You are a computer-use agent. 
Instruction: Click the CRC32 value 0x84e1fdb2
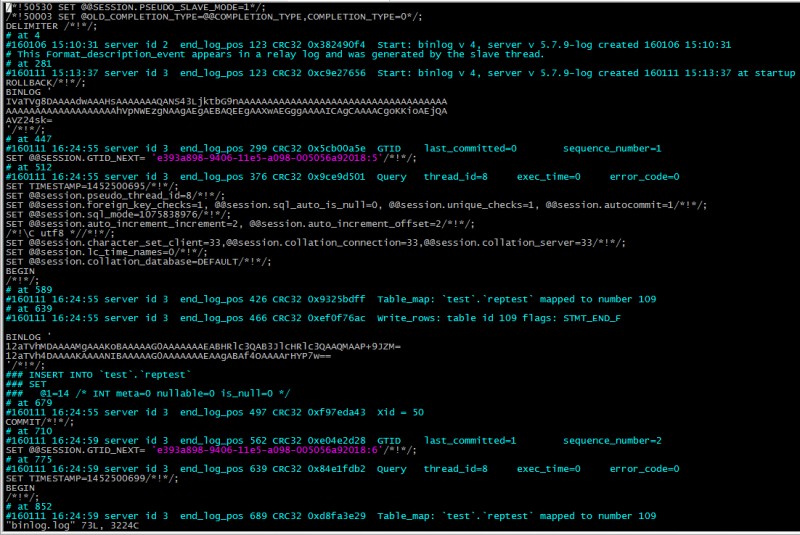tap(336, 469)
